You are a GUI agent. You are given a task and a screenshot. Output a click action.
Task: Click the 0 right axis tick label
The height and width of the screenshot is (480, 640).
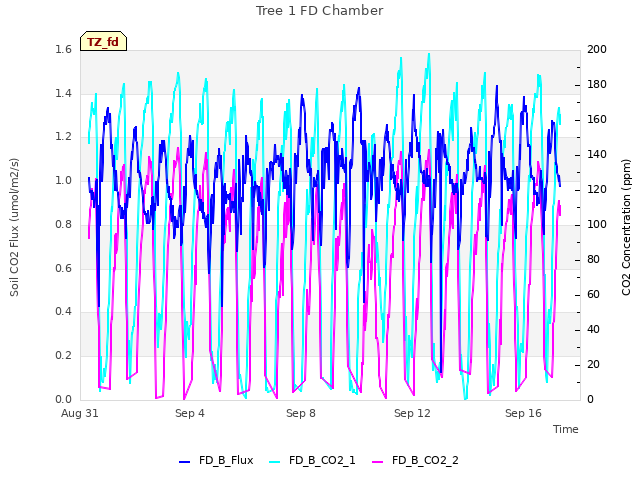590,400
